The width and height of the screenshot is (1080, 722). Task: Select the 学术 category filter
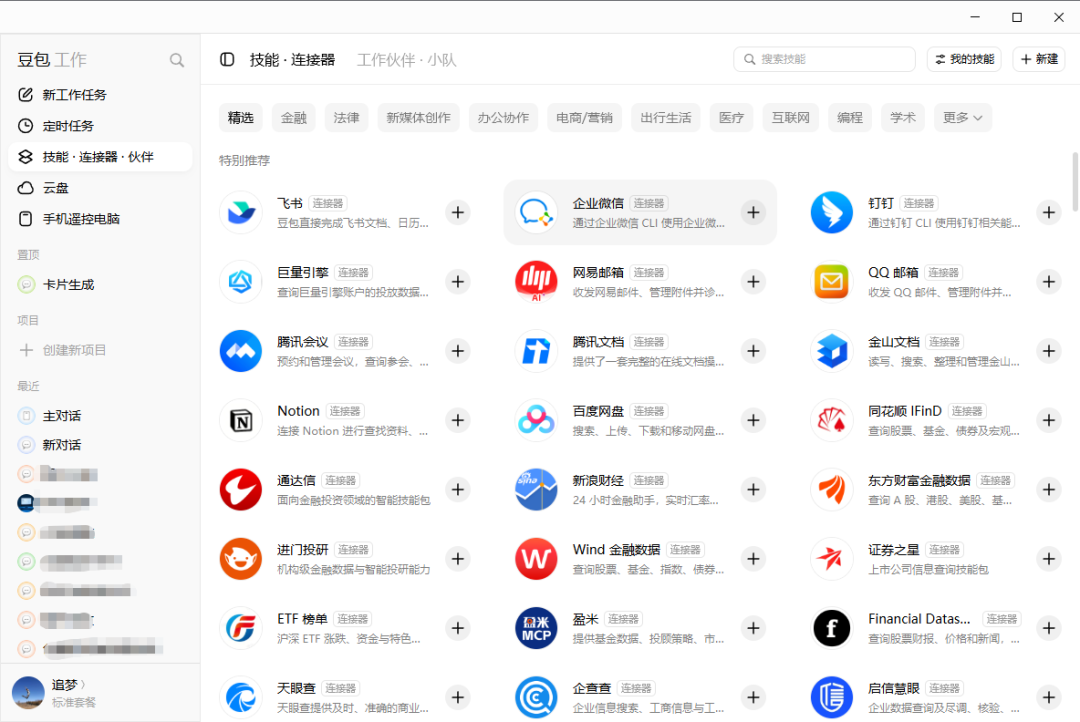(x=903, y=118)
